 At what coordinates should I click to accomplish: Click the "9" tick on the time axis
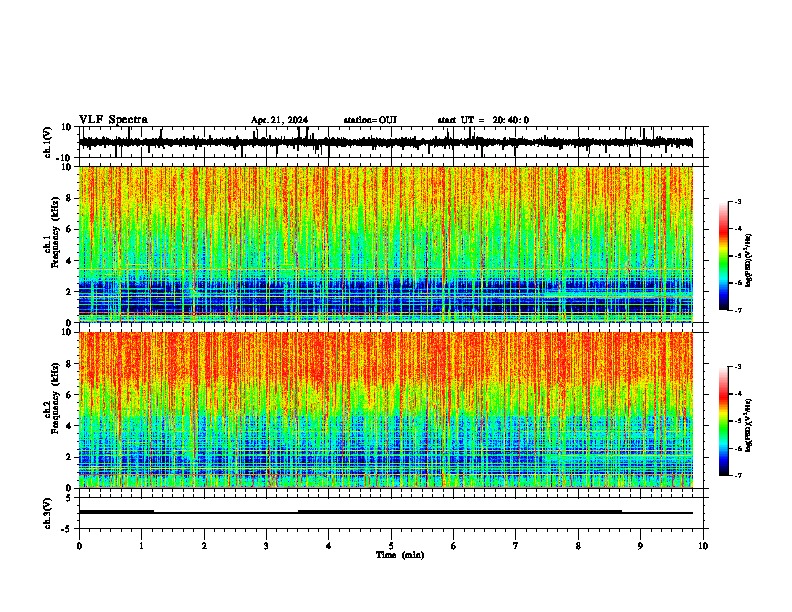tap(640, 546)
